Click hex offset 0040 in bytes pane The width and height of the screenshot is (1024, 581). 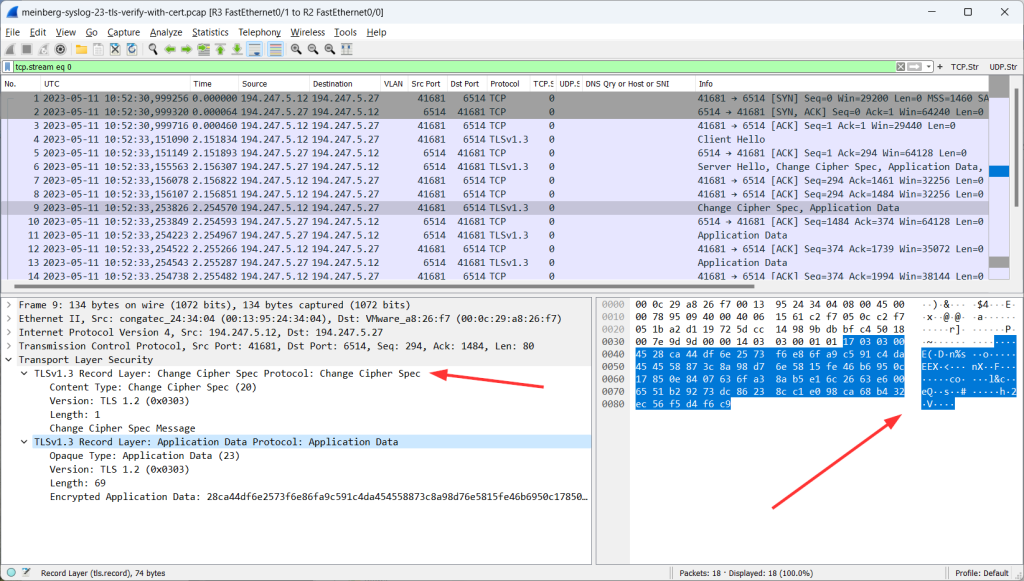(613, 354)
